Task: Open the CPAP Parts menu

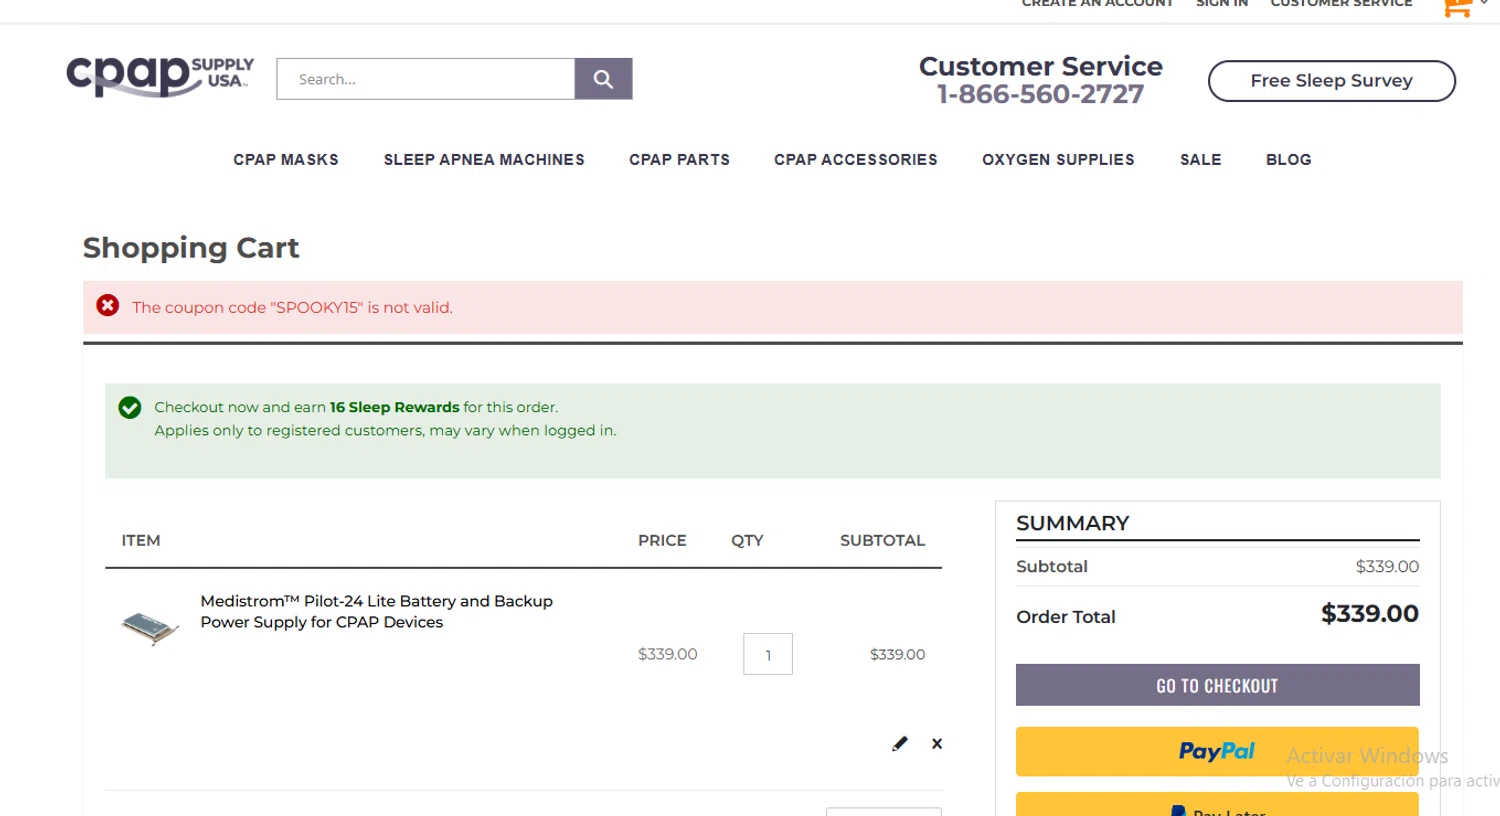Action: tap(679, 160)
